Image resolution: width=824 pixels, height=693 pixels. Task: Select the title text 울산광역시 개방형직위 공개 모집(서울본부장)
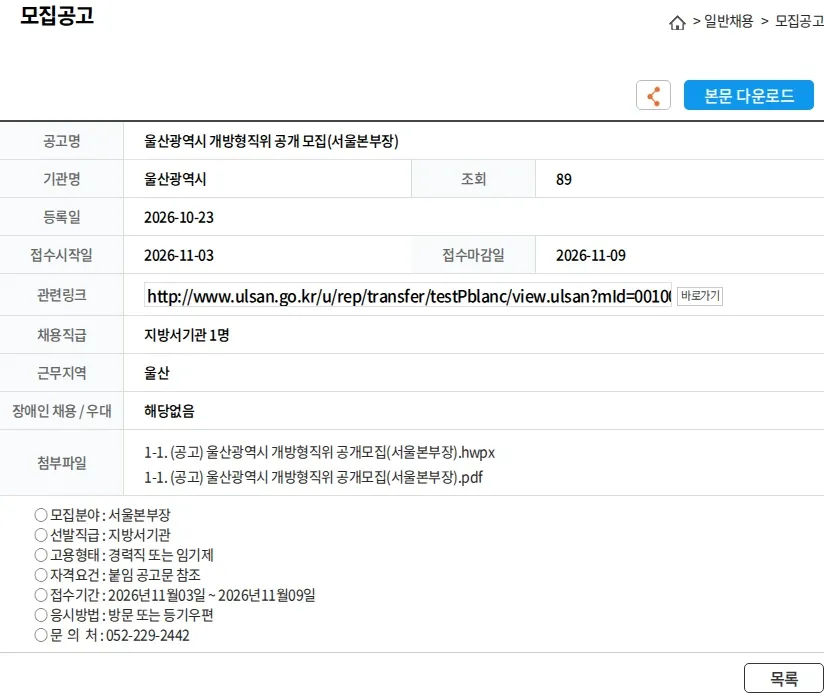pos(271,141)
